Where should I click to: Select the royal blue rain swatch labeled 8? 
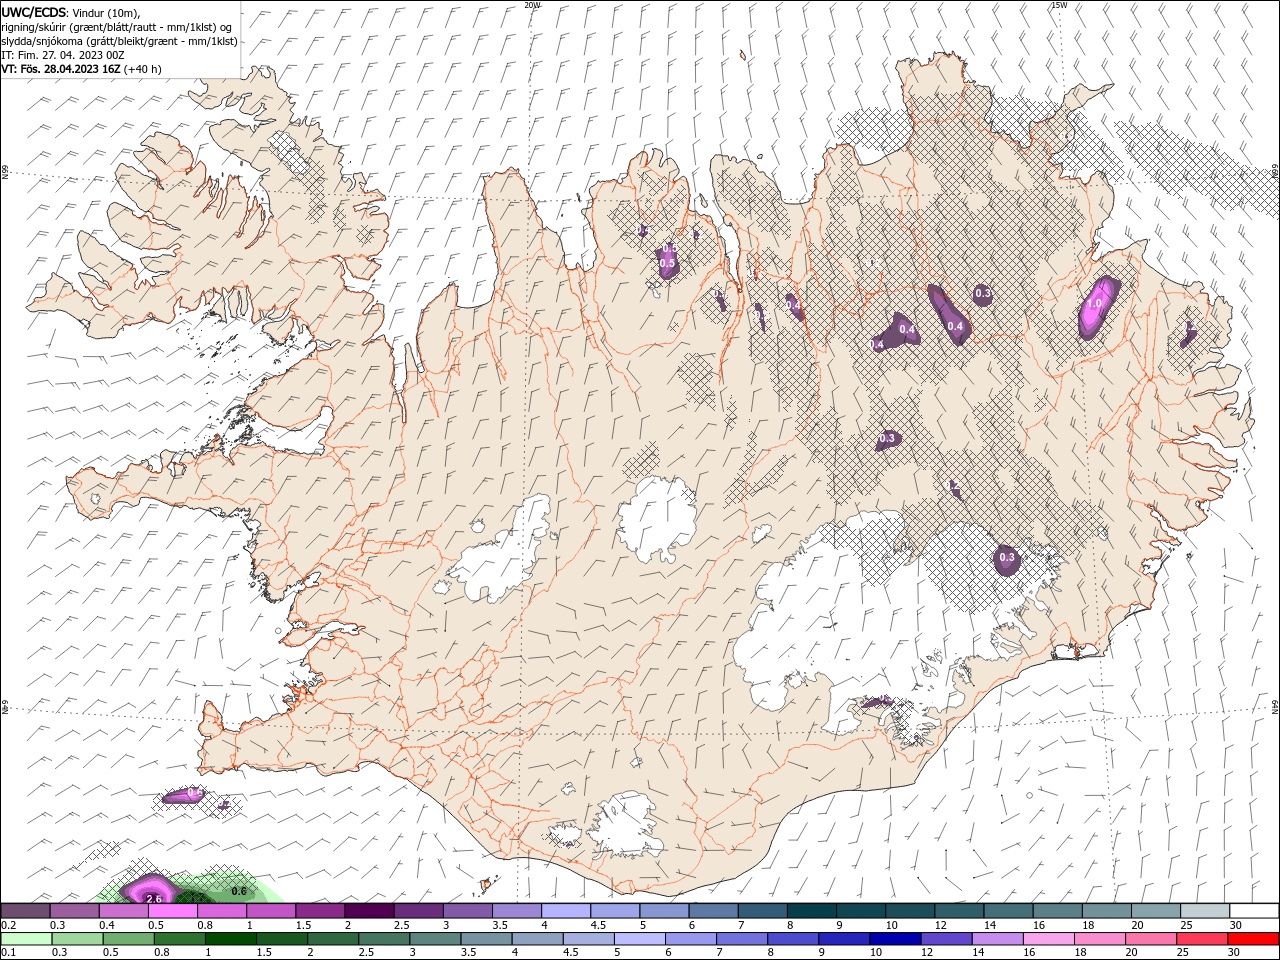point(793,939)
